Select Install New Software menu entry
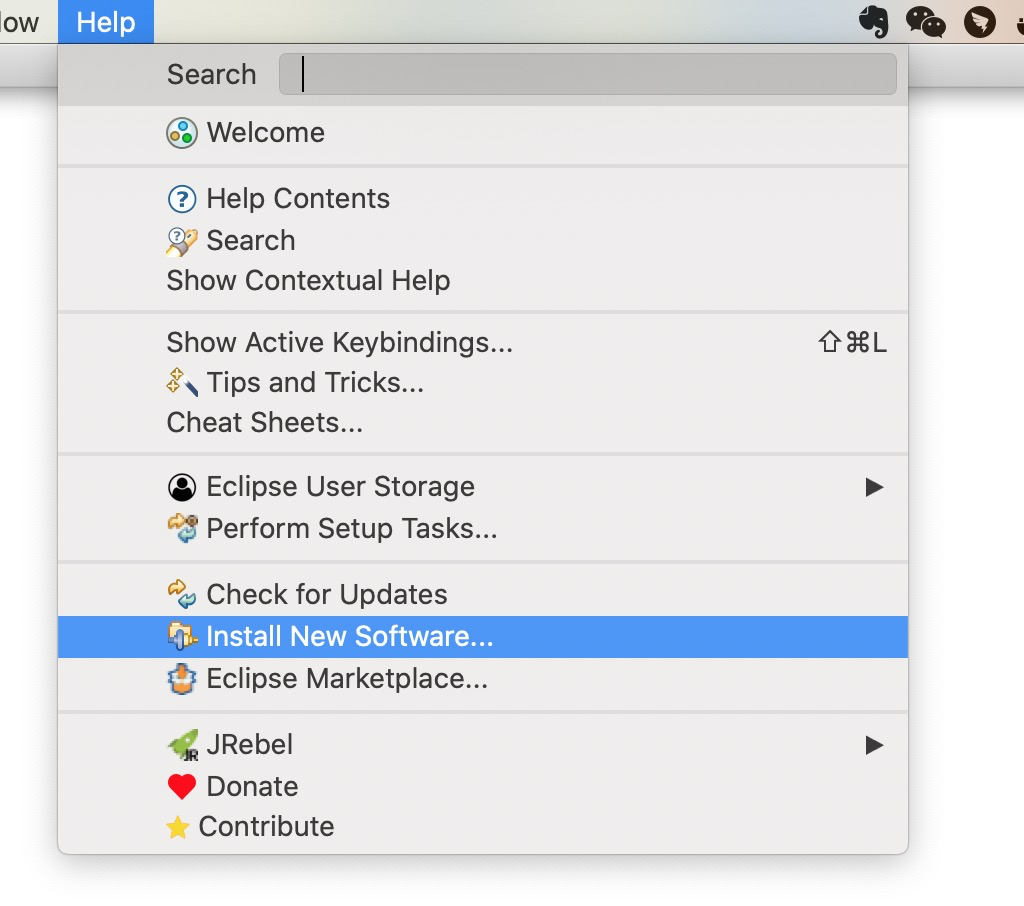The image size is (1024, 906). [x=349, y=637]
